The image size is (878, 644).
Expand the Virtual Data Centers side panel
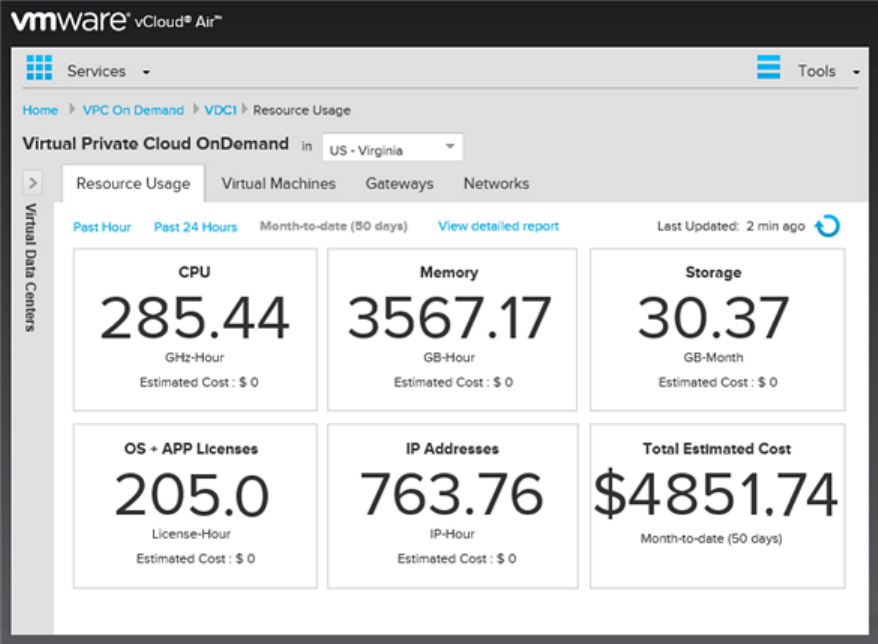click(32, 183)
